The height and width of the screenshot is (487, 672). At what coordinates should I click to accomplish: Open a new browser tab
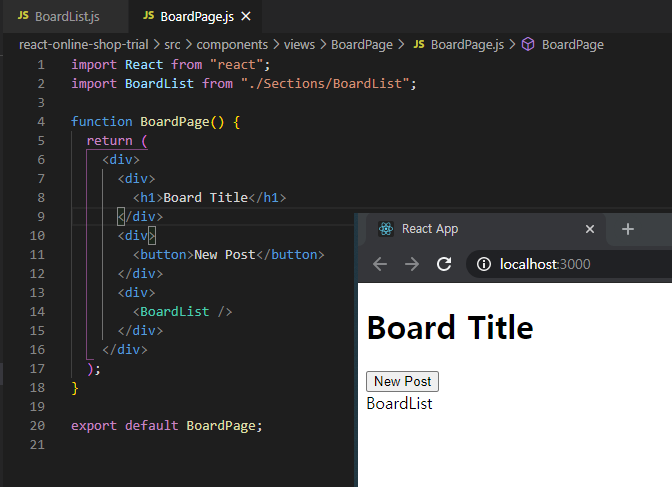[x=627, y=229]
